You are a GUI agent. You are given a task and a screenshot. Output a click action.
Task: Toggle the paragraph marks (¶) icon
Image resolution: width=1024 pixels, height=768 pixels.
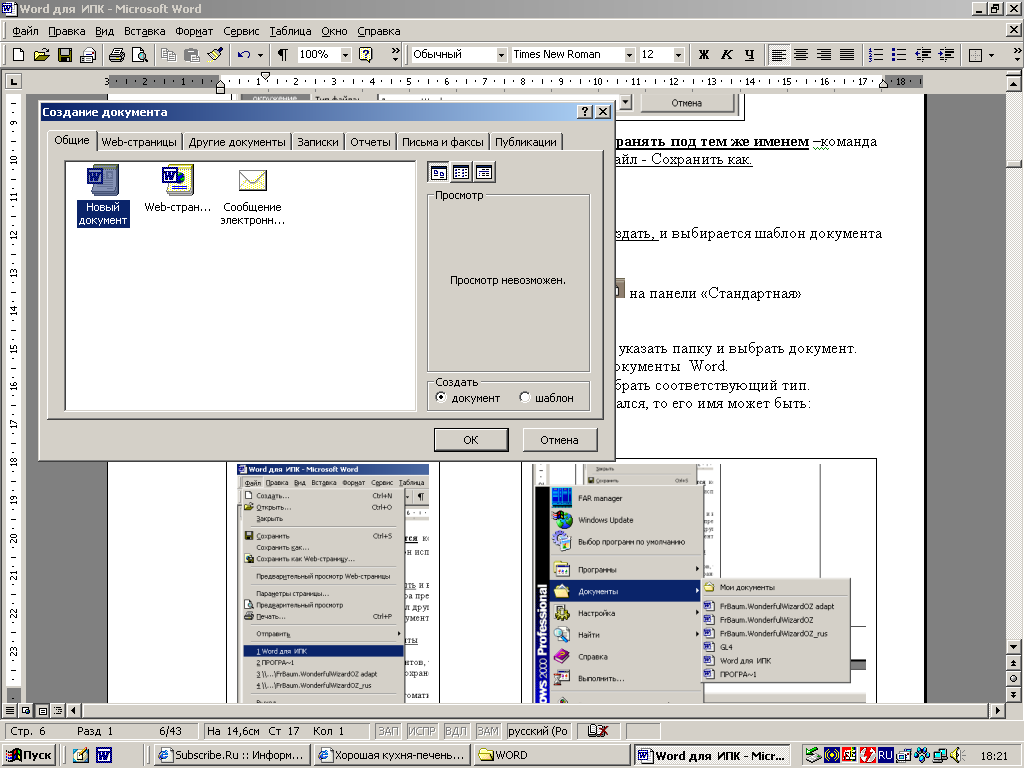click(x=283, y=55)
